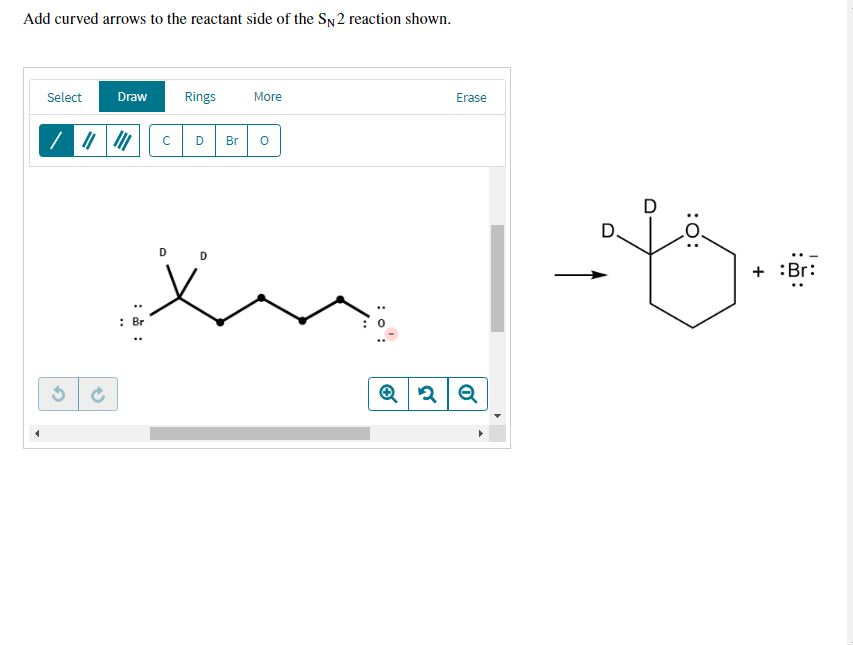
Task: Click the zoom out magnifier icon
Action: pyautogui.click(x=466, y=393)
